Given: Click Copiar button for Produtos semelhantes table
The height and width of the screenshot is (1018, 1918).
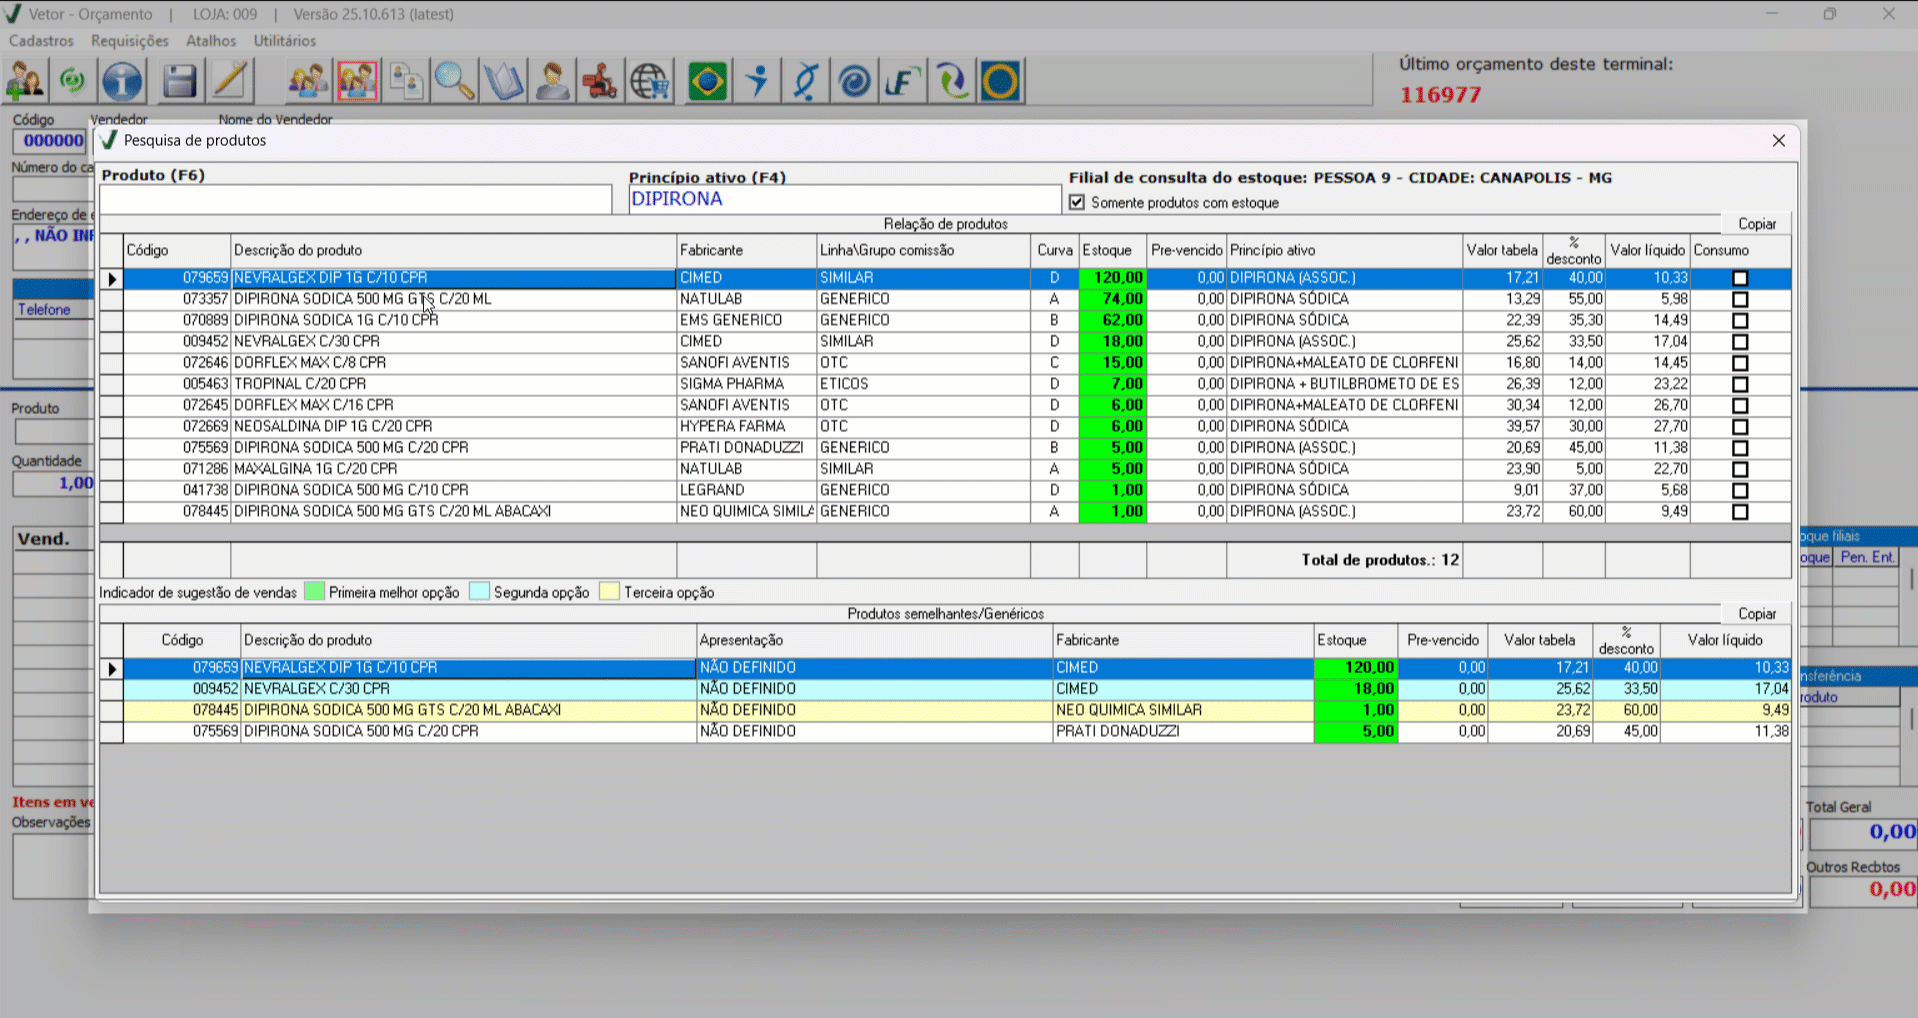Looking at the screenshot, I should (1756, 614).
